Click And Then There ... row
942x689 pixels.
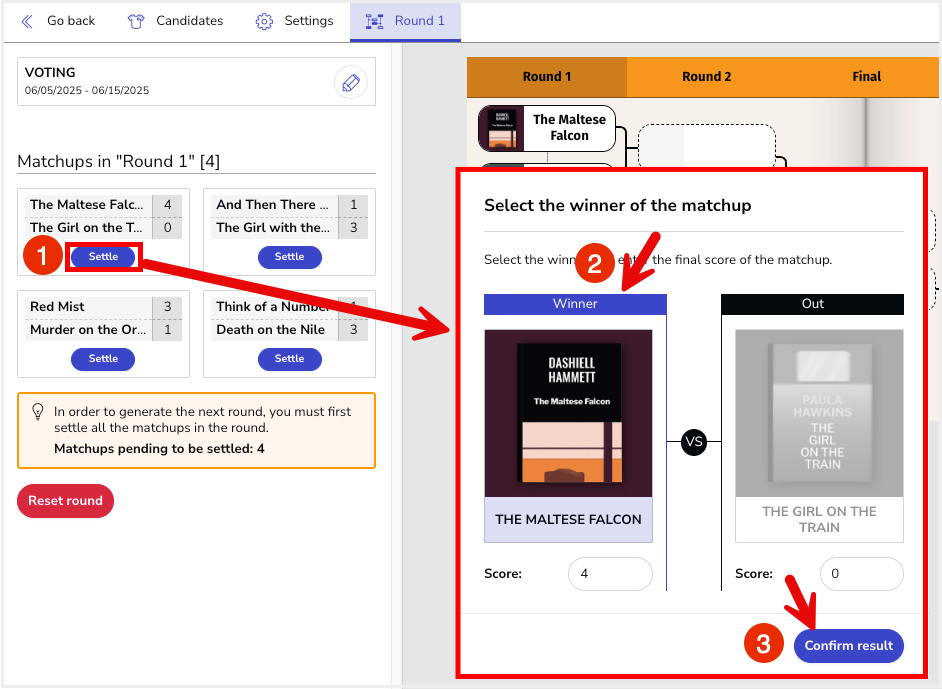[292, 205]
